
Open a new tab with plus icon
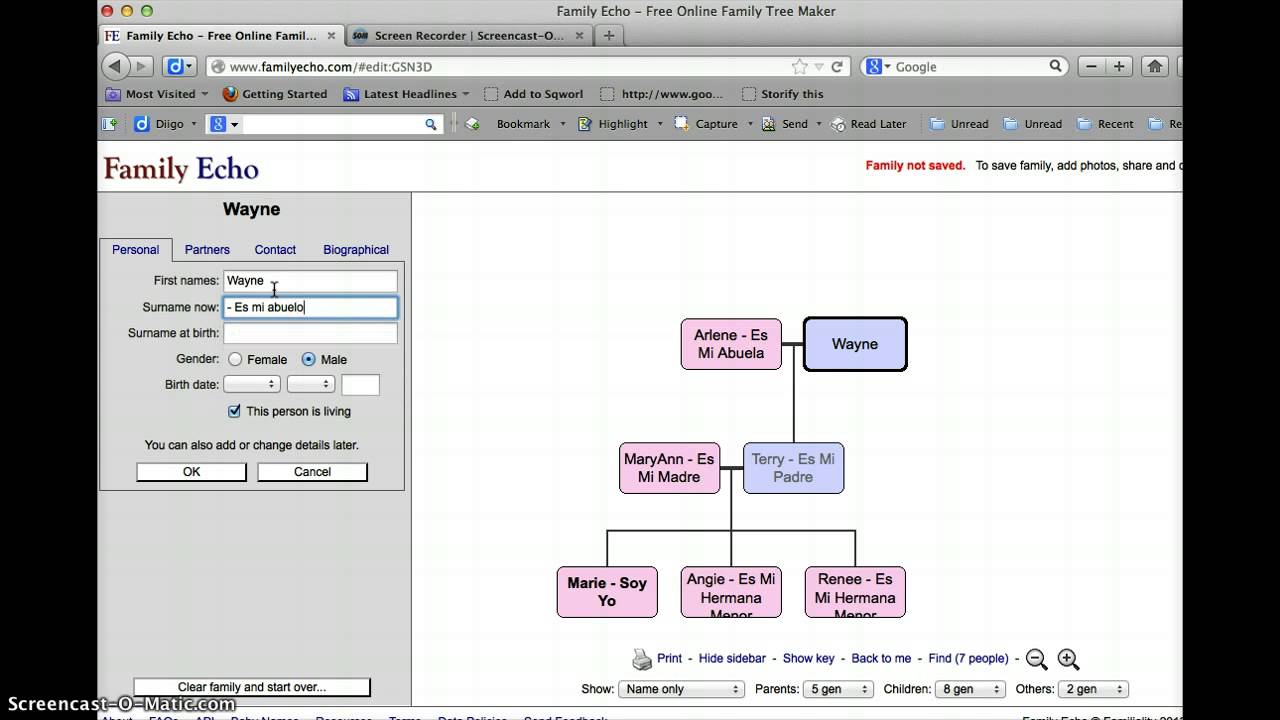point(608,35)
